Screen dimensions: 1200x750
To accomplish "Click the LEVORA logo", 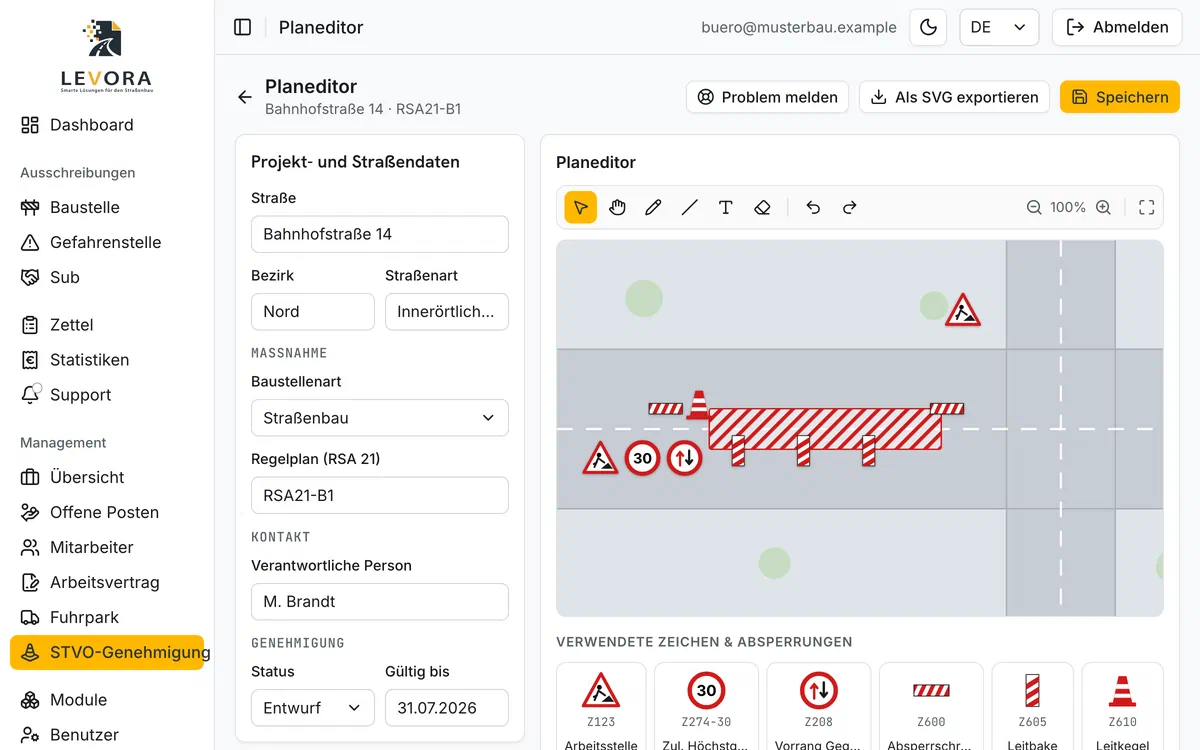I will 105,57.
